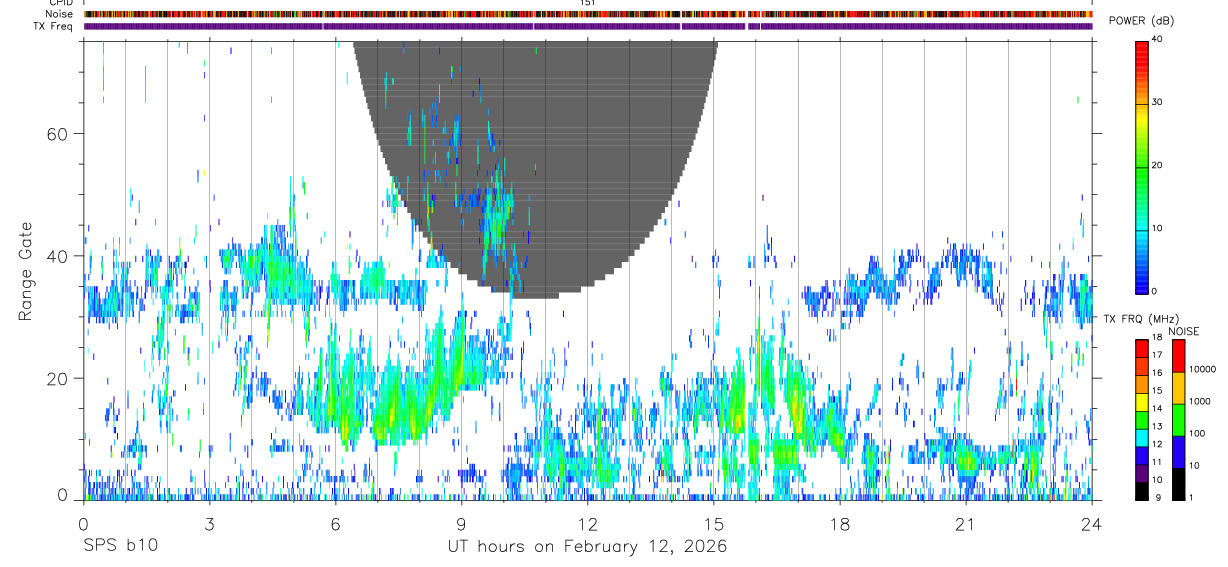Click the x-axis tick label '21'

(965, 523)
